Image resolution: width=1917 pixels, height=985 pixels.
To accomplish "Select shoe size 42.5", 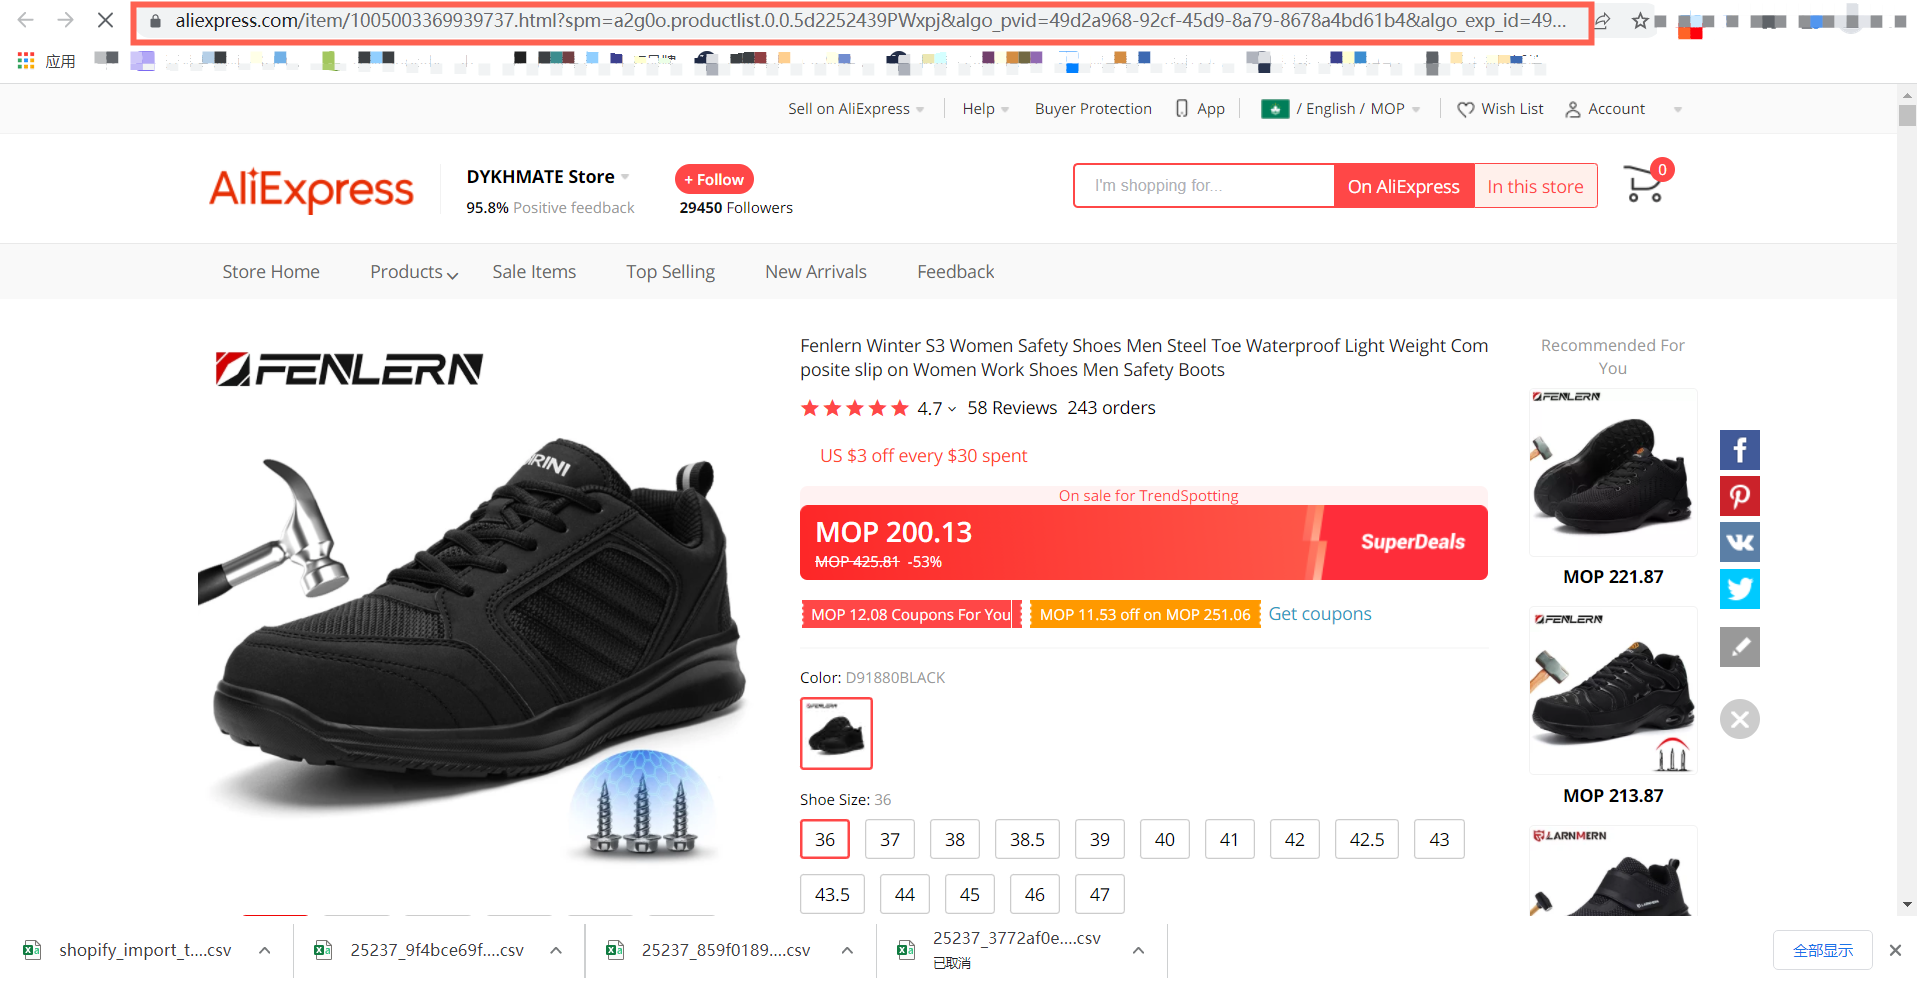I will [x=1367, y=839].
